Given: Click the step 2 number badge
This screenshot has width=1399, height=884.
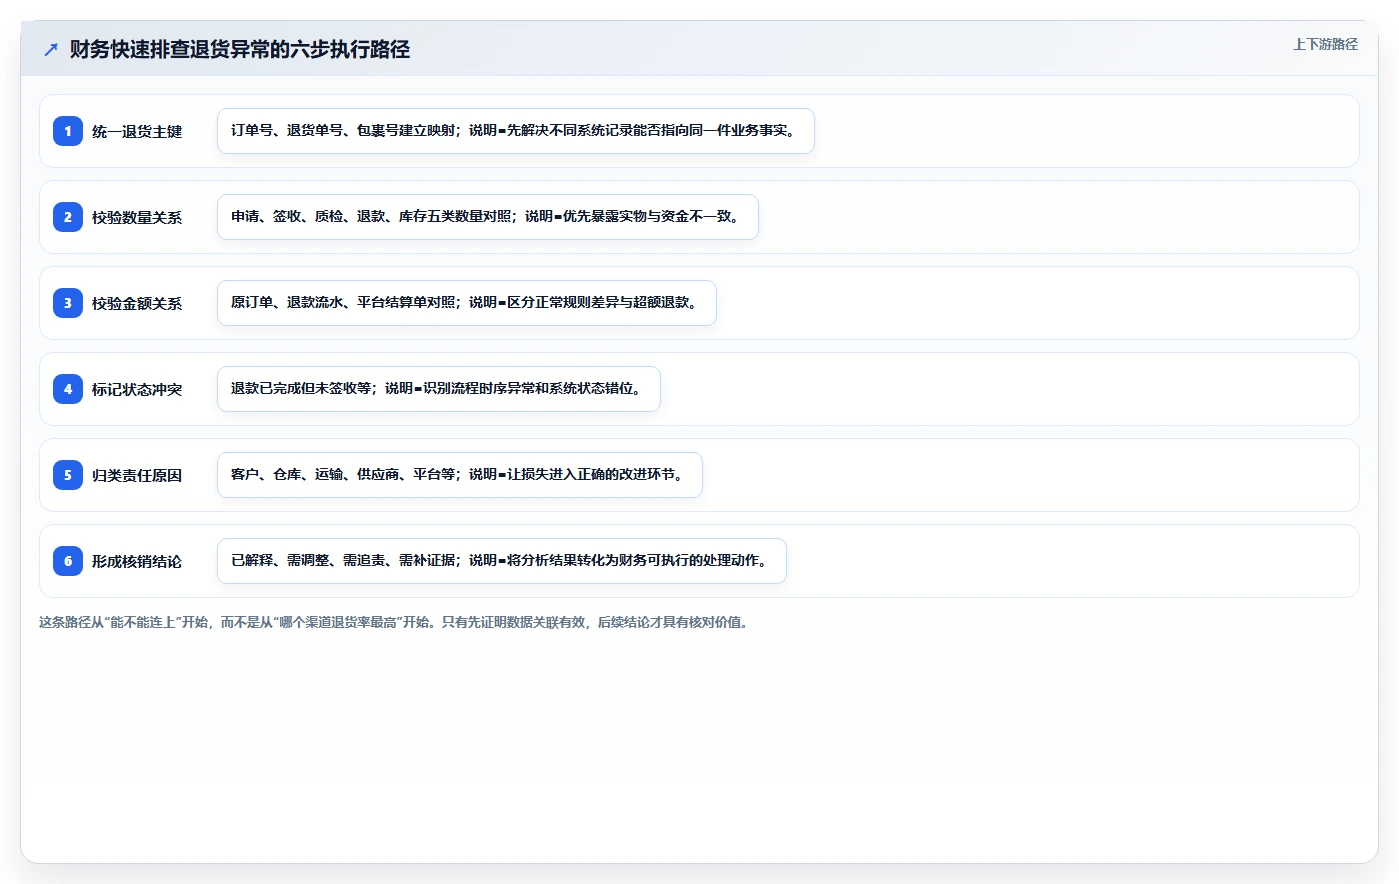Looking at the screenshot, I should point(68,217).
